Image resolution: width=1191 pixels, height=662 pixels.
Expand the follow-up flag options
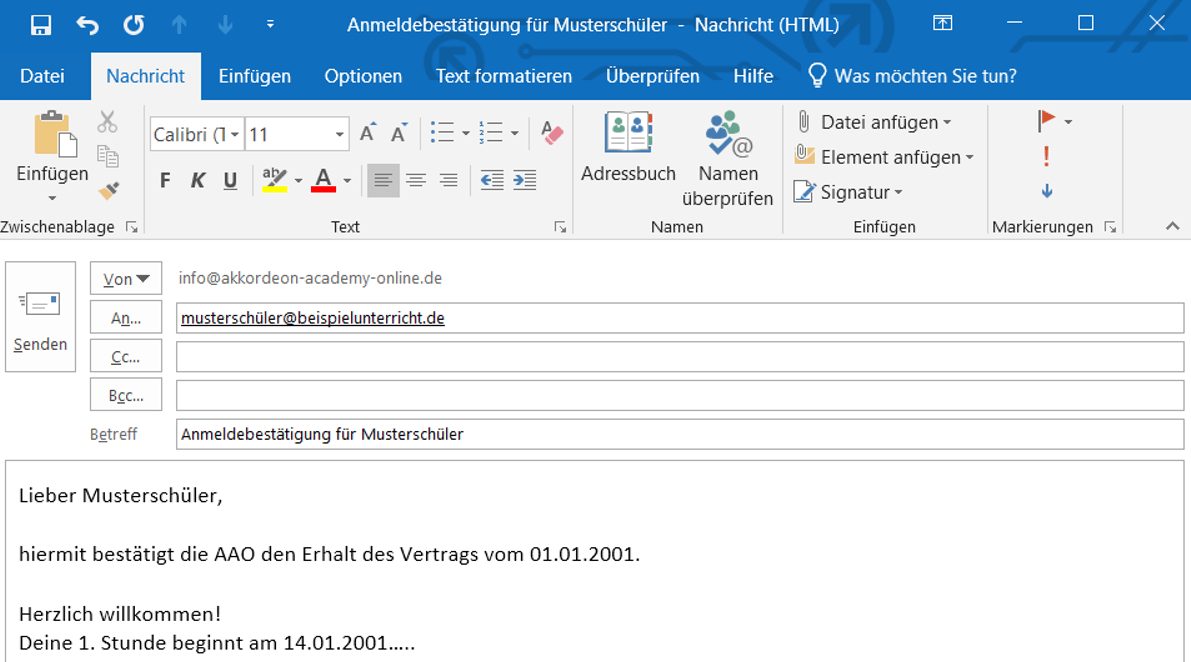(1069, 121)
